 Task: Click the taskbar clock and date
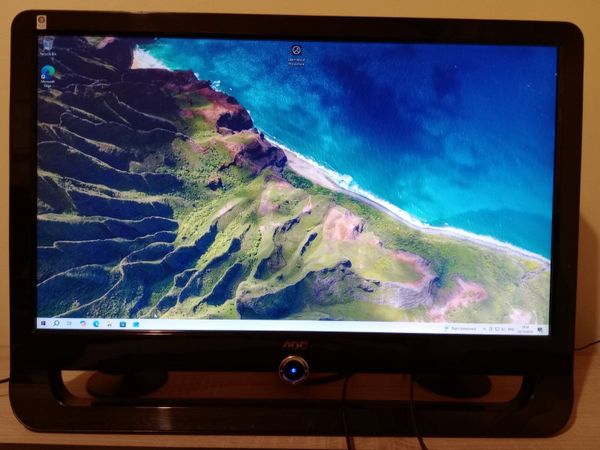point(525,328)
